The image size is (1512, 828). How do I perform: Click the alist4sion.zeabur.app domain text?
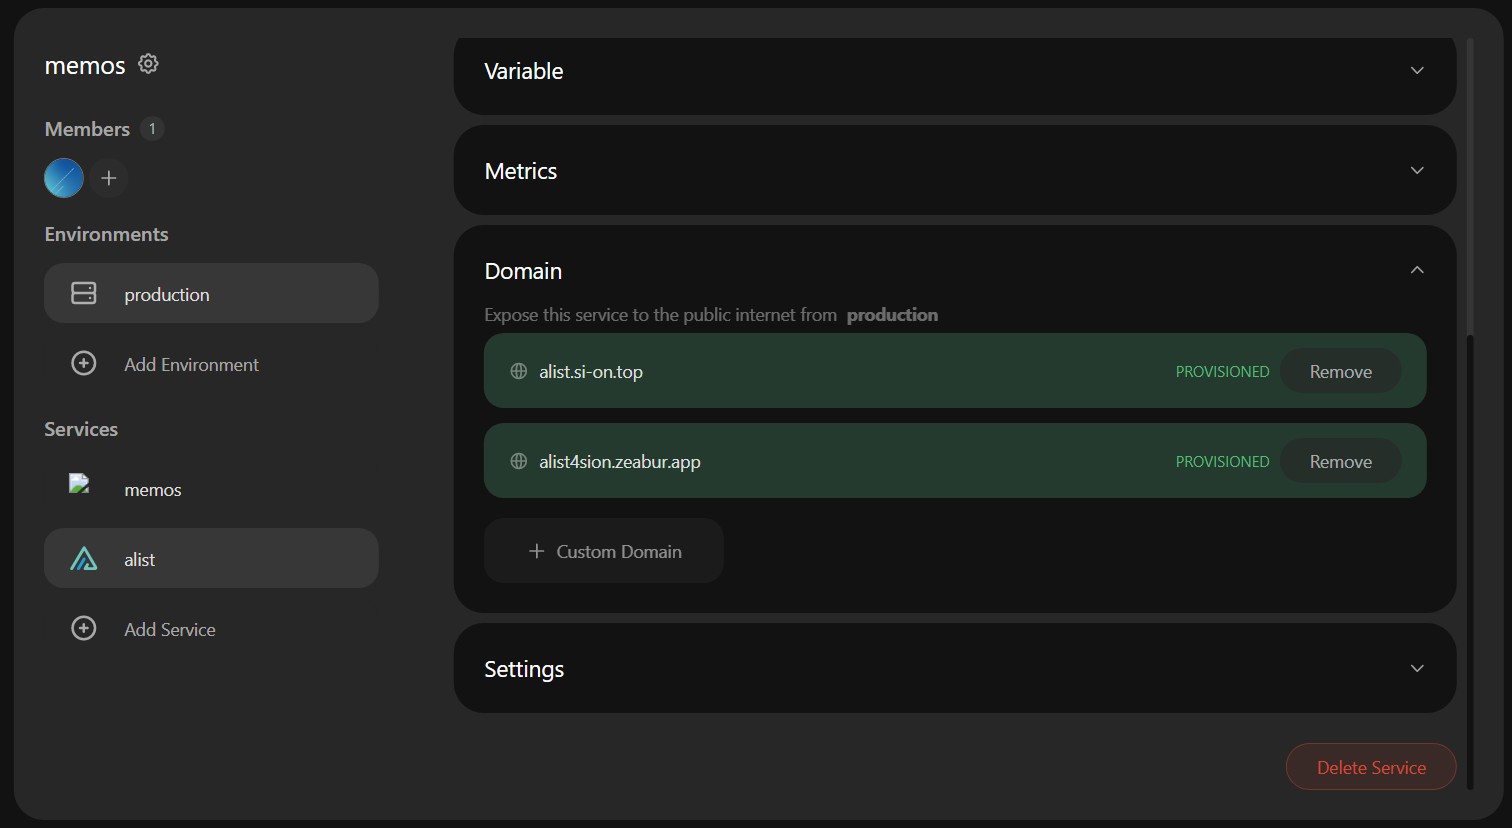[620, 462]
